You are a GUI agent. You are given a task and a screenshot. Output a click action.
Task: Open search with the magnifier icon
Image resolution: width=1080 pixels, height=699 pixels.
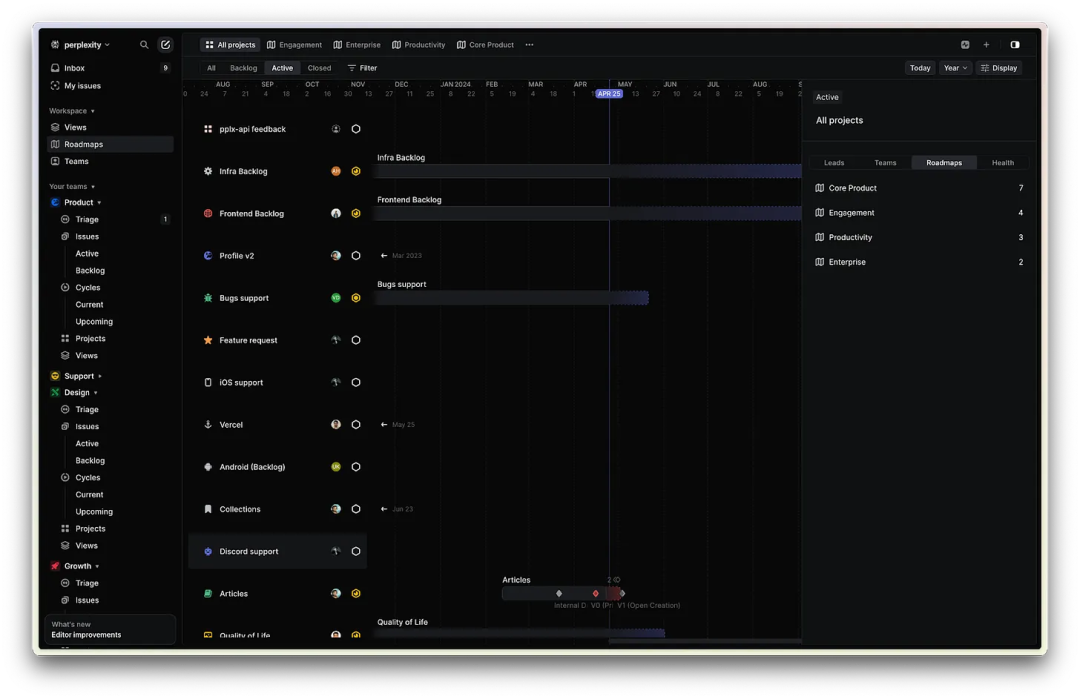[x=144, y=45]
